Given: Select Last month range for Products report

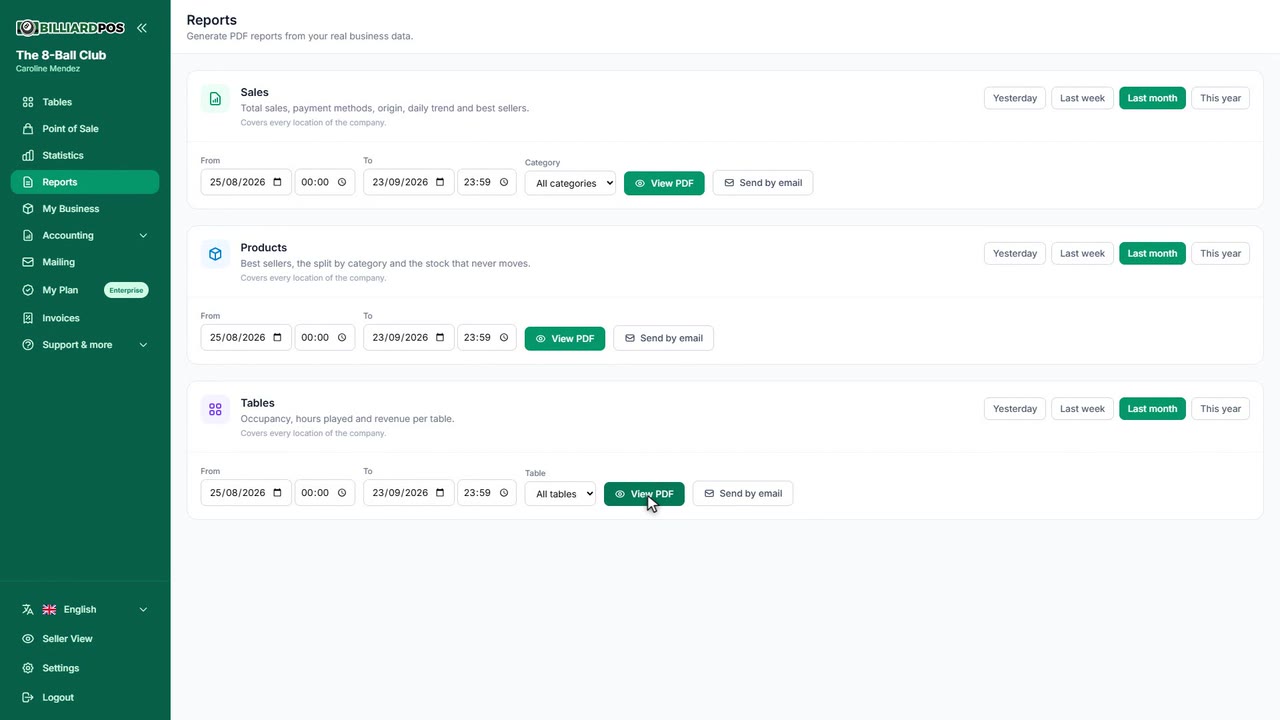Looking at the screenshot, I should [x=1152, y=253].
